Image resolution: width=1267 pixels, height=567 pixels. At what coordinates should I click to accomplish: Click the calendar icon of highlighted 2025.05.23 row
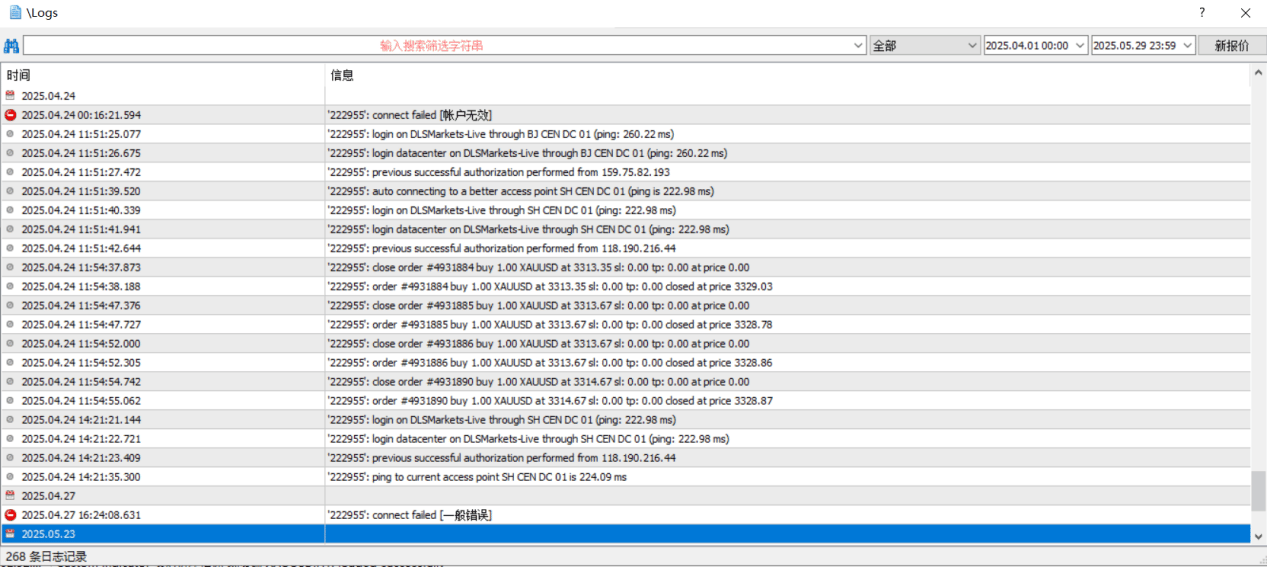tap(10, 534)
